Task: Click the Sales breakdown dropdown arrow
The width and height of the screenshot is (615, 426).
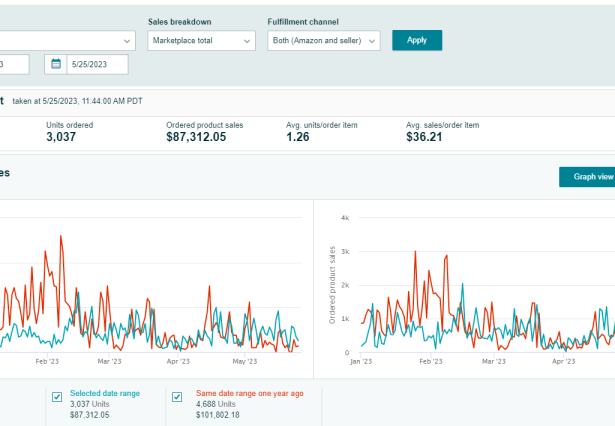Action: [x=246, y=41]
